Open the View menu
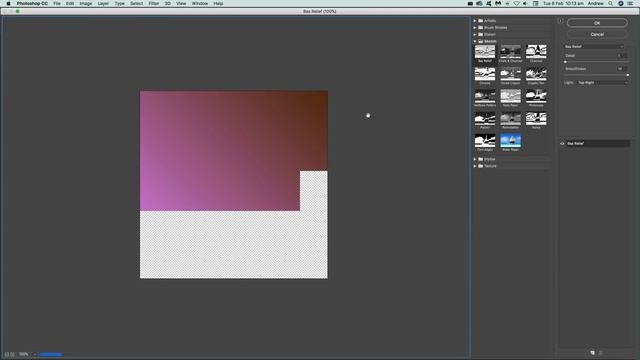 [181, 3]
